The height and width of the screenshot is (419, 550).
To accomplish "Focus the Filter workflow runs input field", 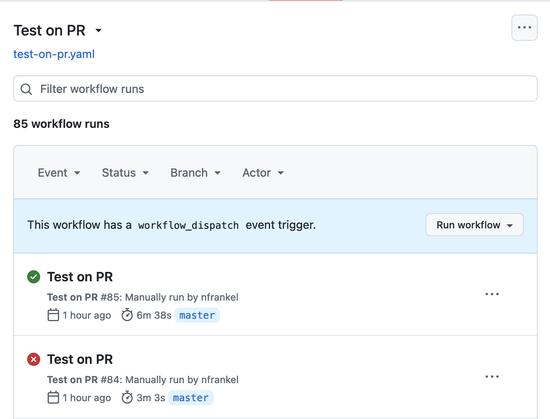I will click(275, 89).
